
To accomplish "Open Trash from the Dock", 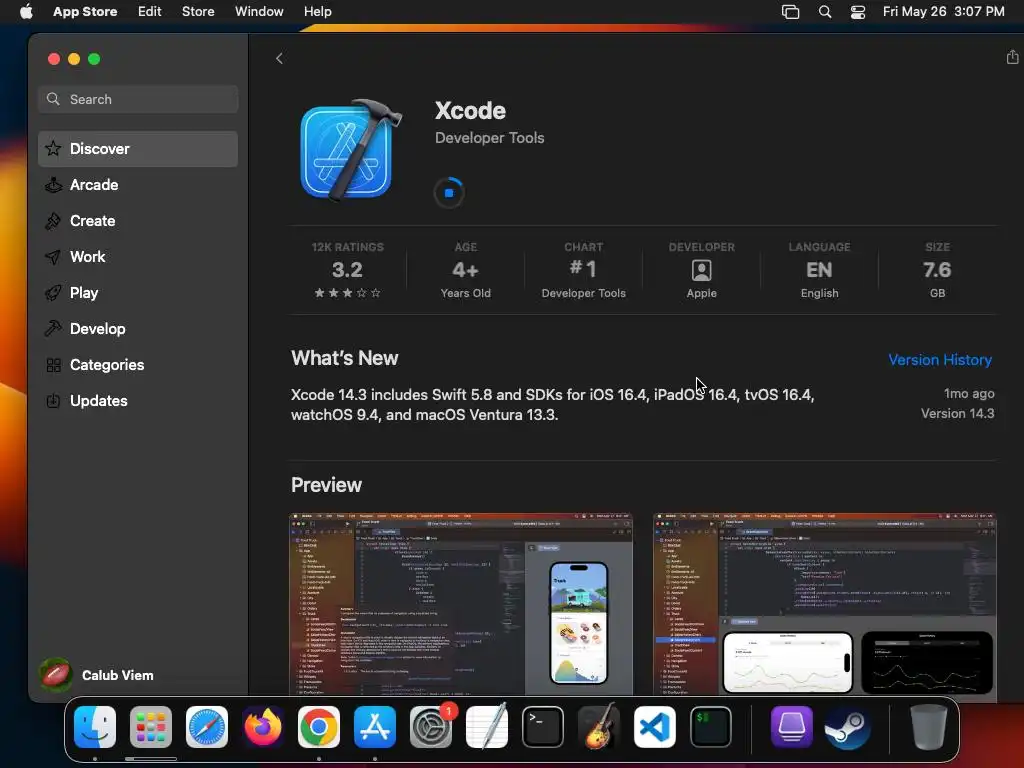I will coord(928,727).
